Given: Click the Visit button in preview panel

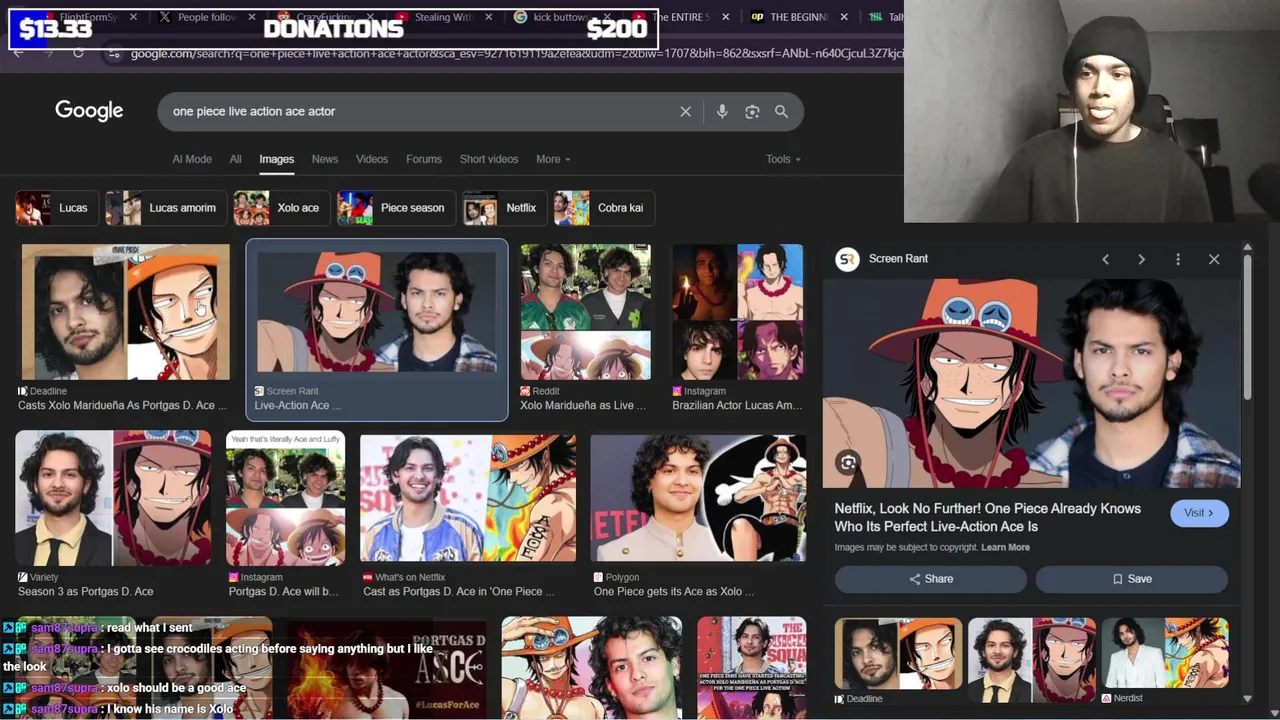Looking at the screenshot, I should coord(1199,513).
